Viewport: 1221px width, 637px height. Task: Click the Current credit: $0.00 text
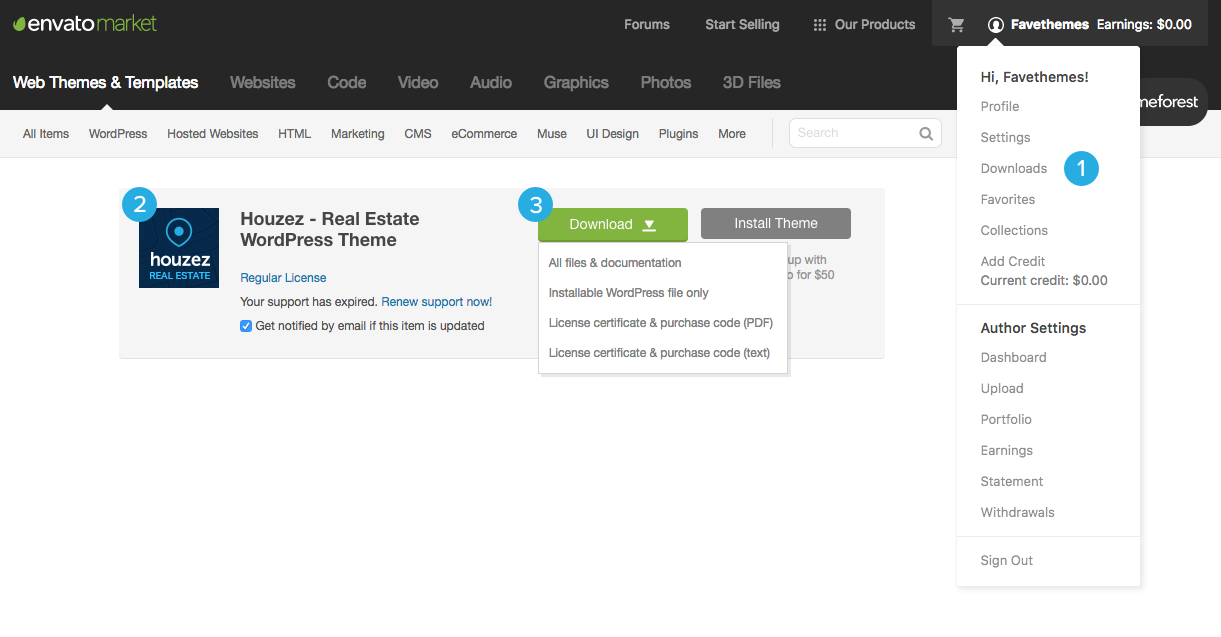[x=1044, y=281]
